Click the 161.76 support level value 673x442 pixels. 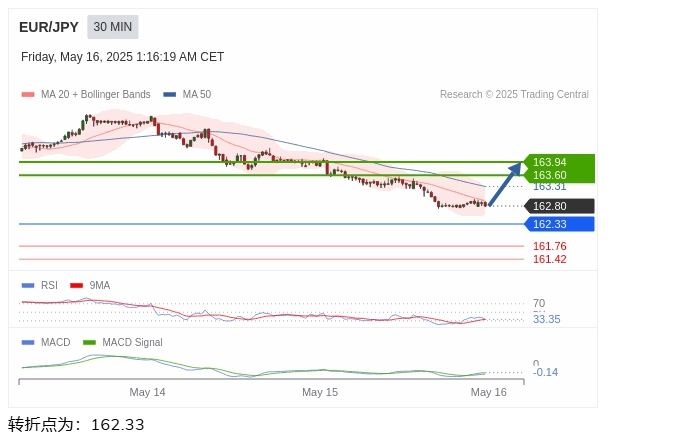(x=550, y=246)
